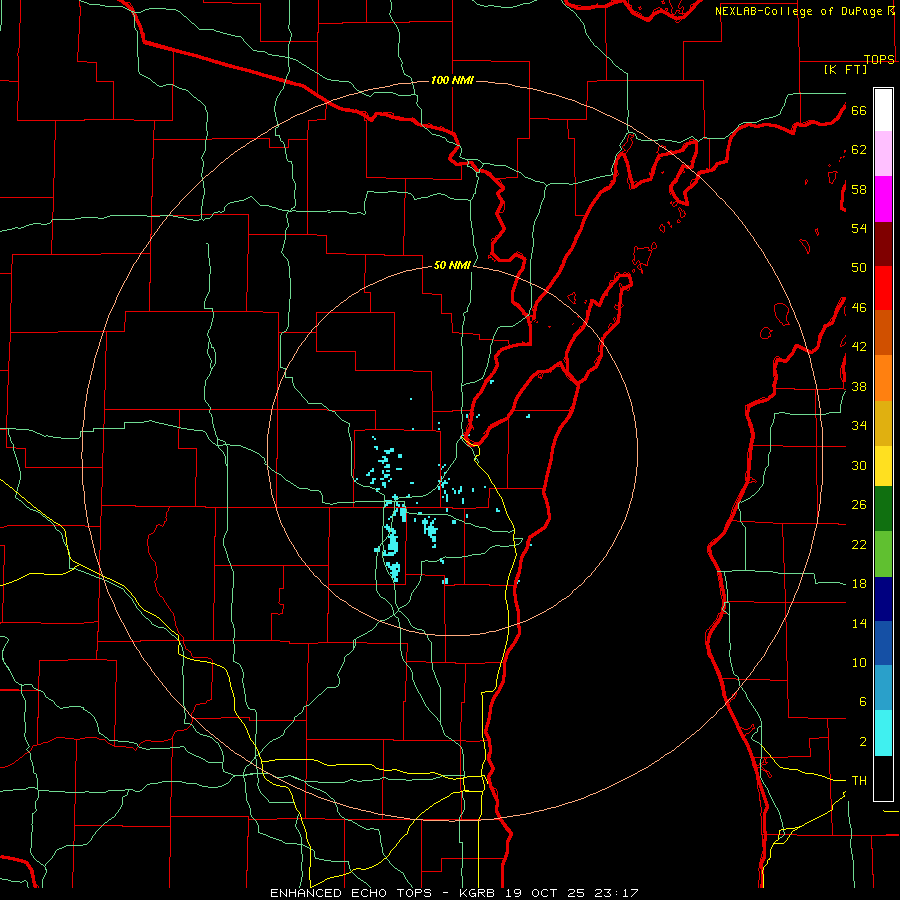Click the 19 OCT 25 date
The width and height of the screenshot is (900, 900).
[548, 893]
